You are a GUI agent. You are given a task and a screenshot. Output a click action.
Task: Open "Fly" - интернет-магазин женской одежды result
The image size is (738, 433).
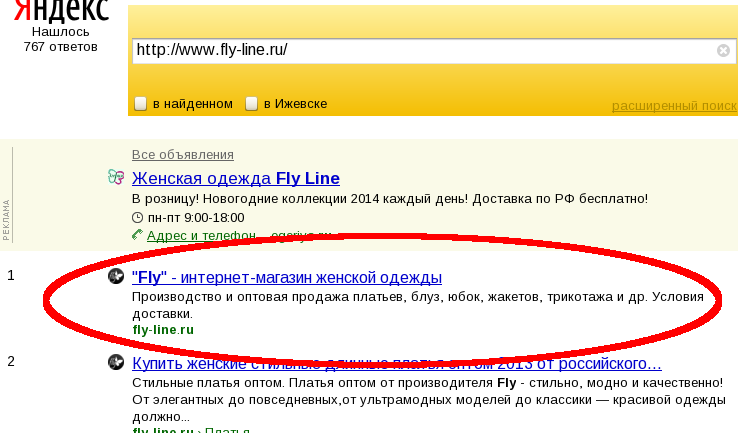287,278
